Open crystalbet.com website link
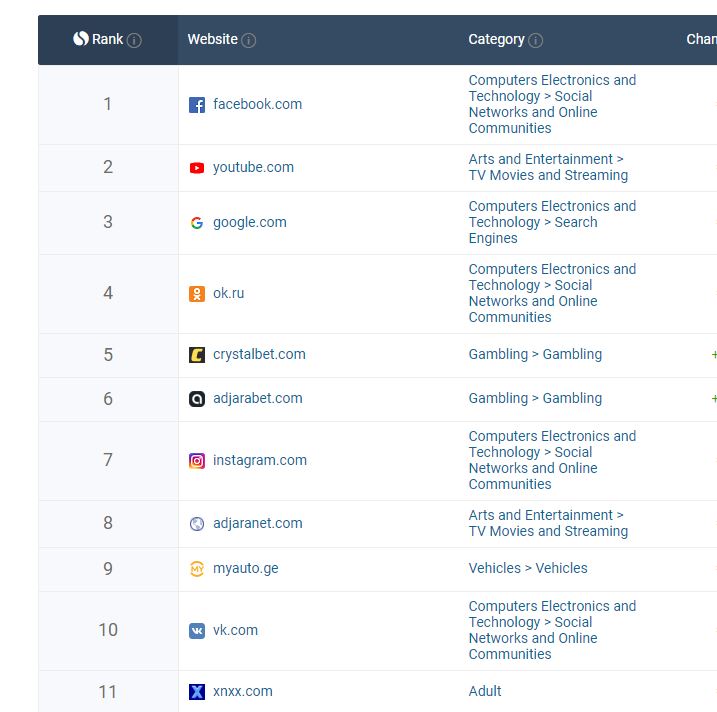This screenshot has width=717, height=712. coord(259,354)
